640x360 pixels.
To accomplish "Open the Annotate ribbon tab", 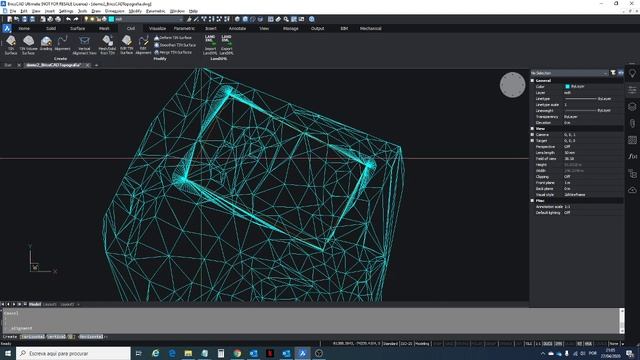I will (x=237, y=29).
